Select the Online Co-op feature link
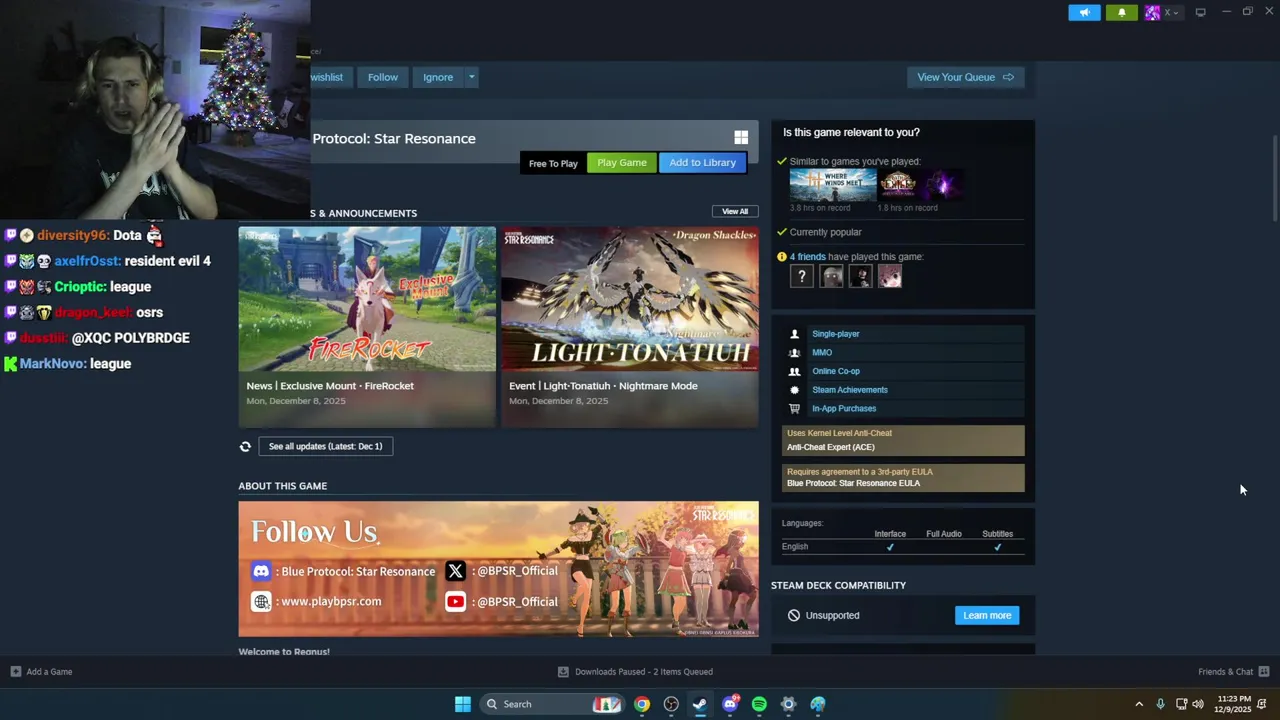 click(x=836, y=371)
